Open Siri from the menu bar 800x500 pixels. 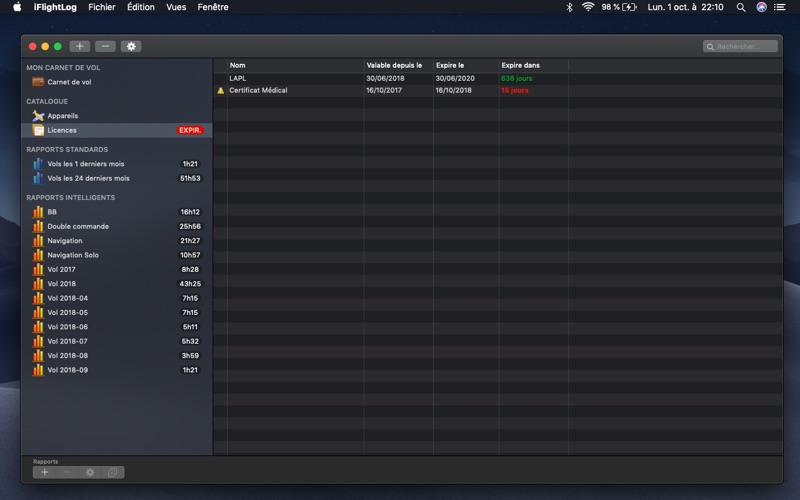point(761,7)
